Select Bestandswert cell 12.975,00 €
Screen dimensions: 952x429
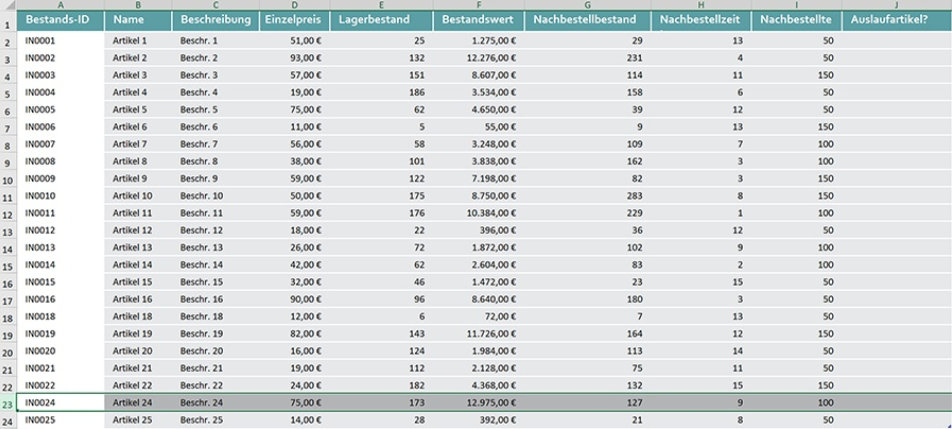click(478, 402)
